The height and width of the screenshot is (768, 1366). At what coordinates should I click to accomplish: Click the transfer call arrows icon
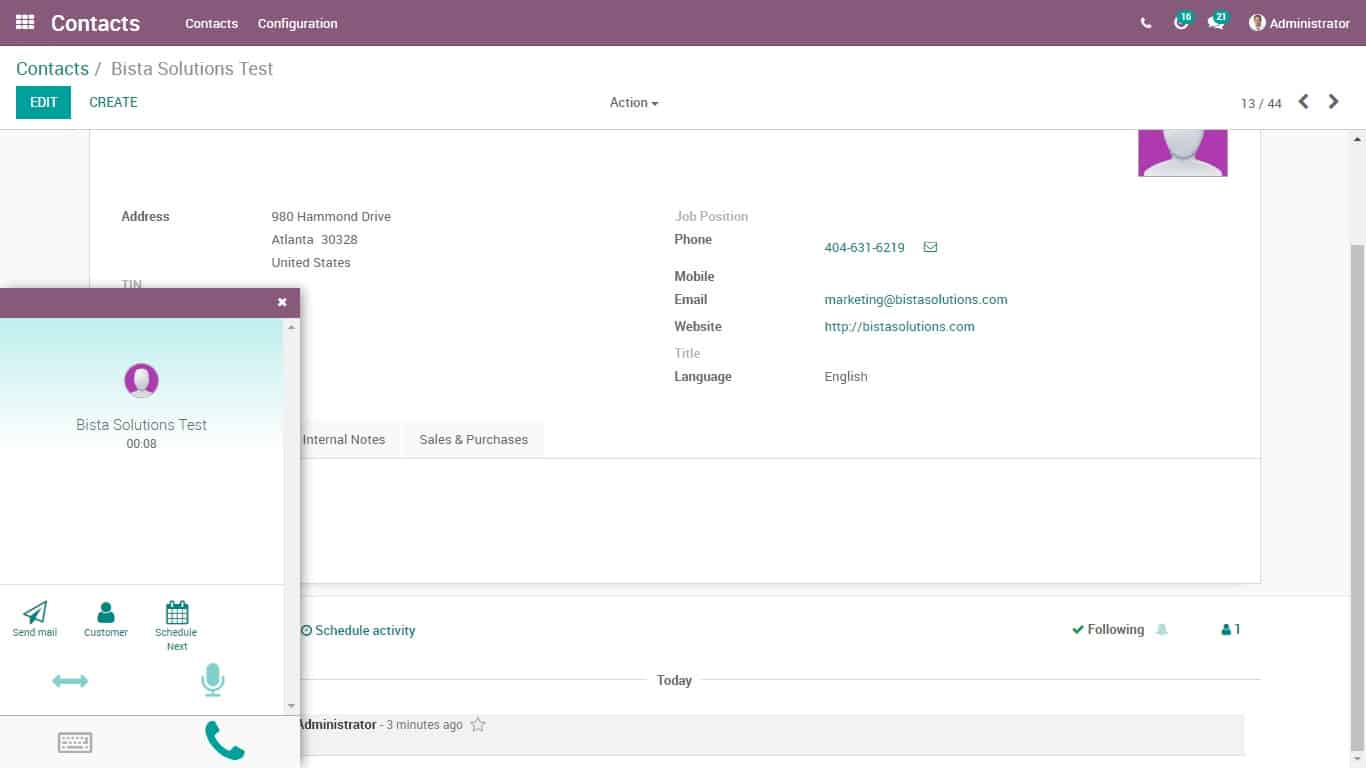70,681
